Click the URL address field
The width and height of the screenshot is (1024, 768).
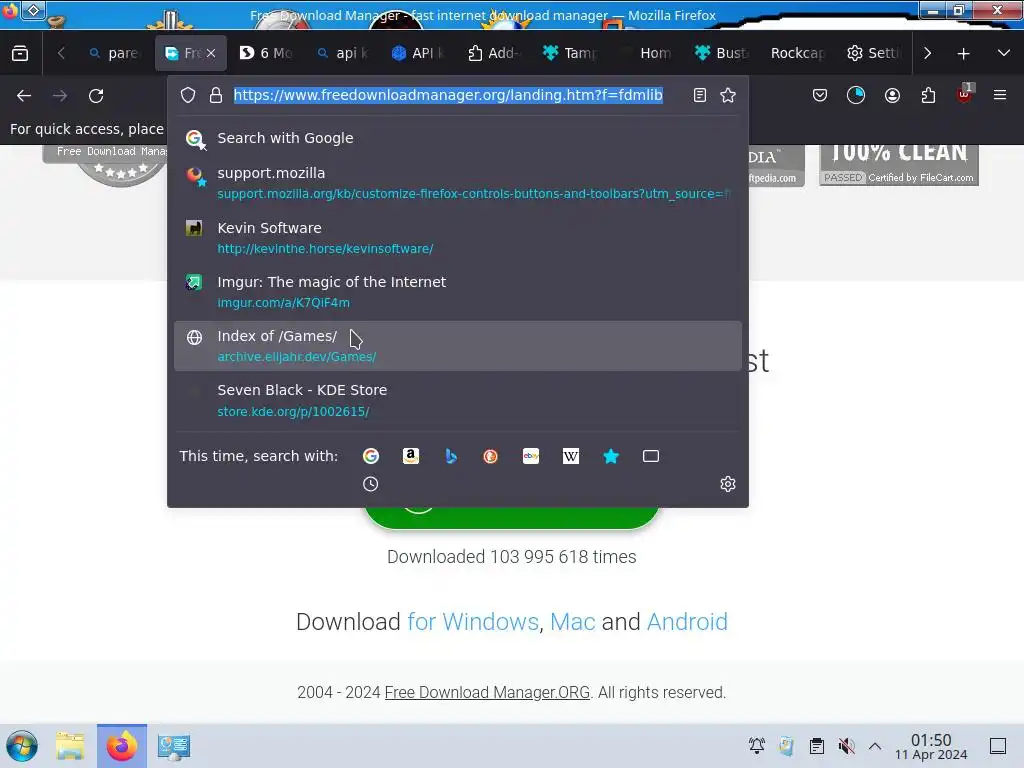pos(448,95)
